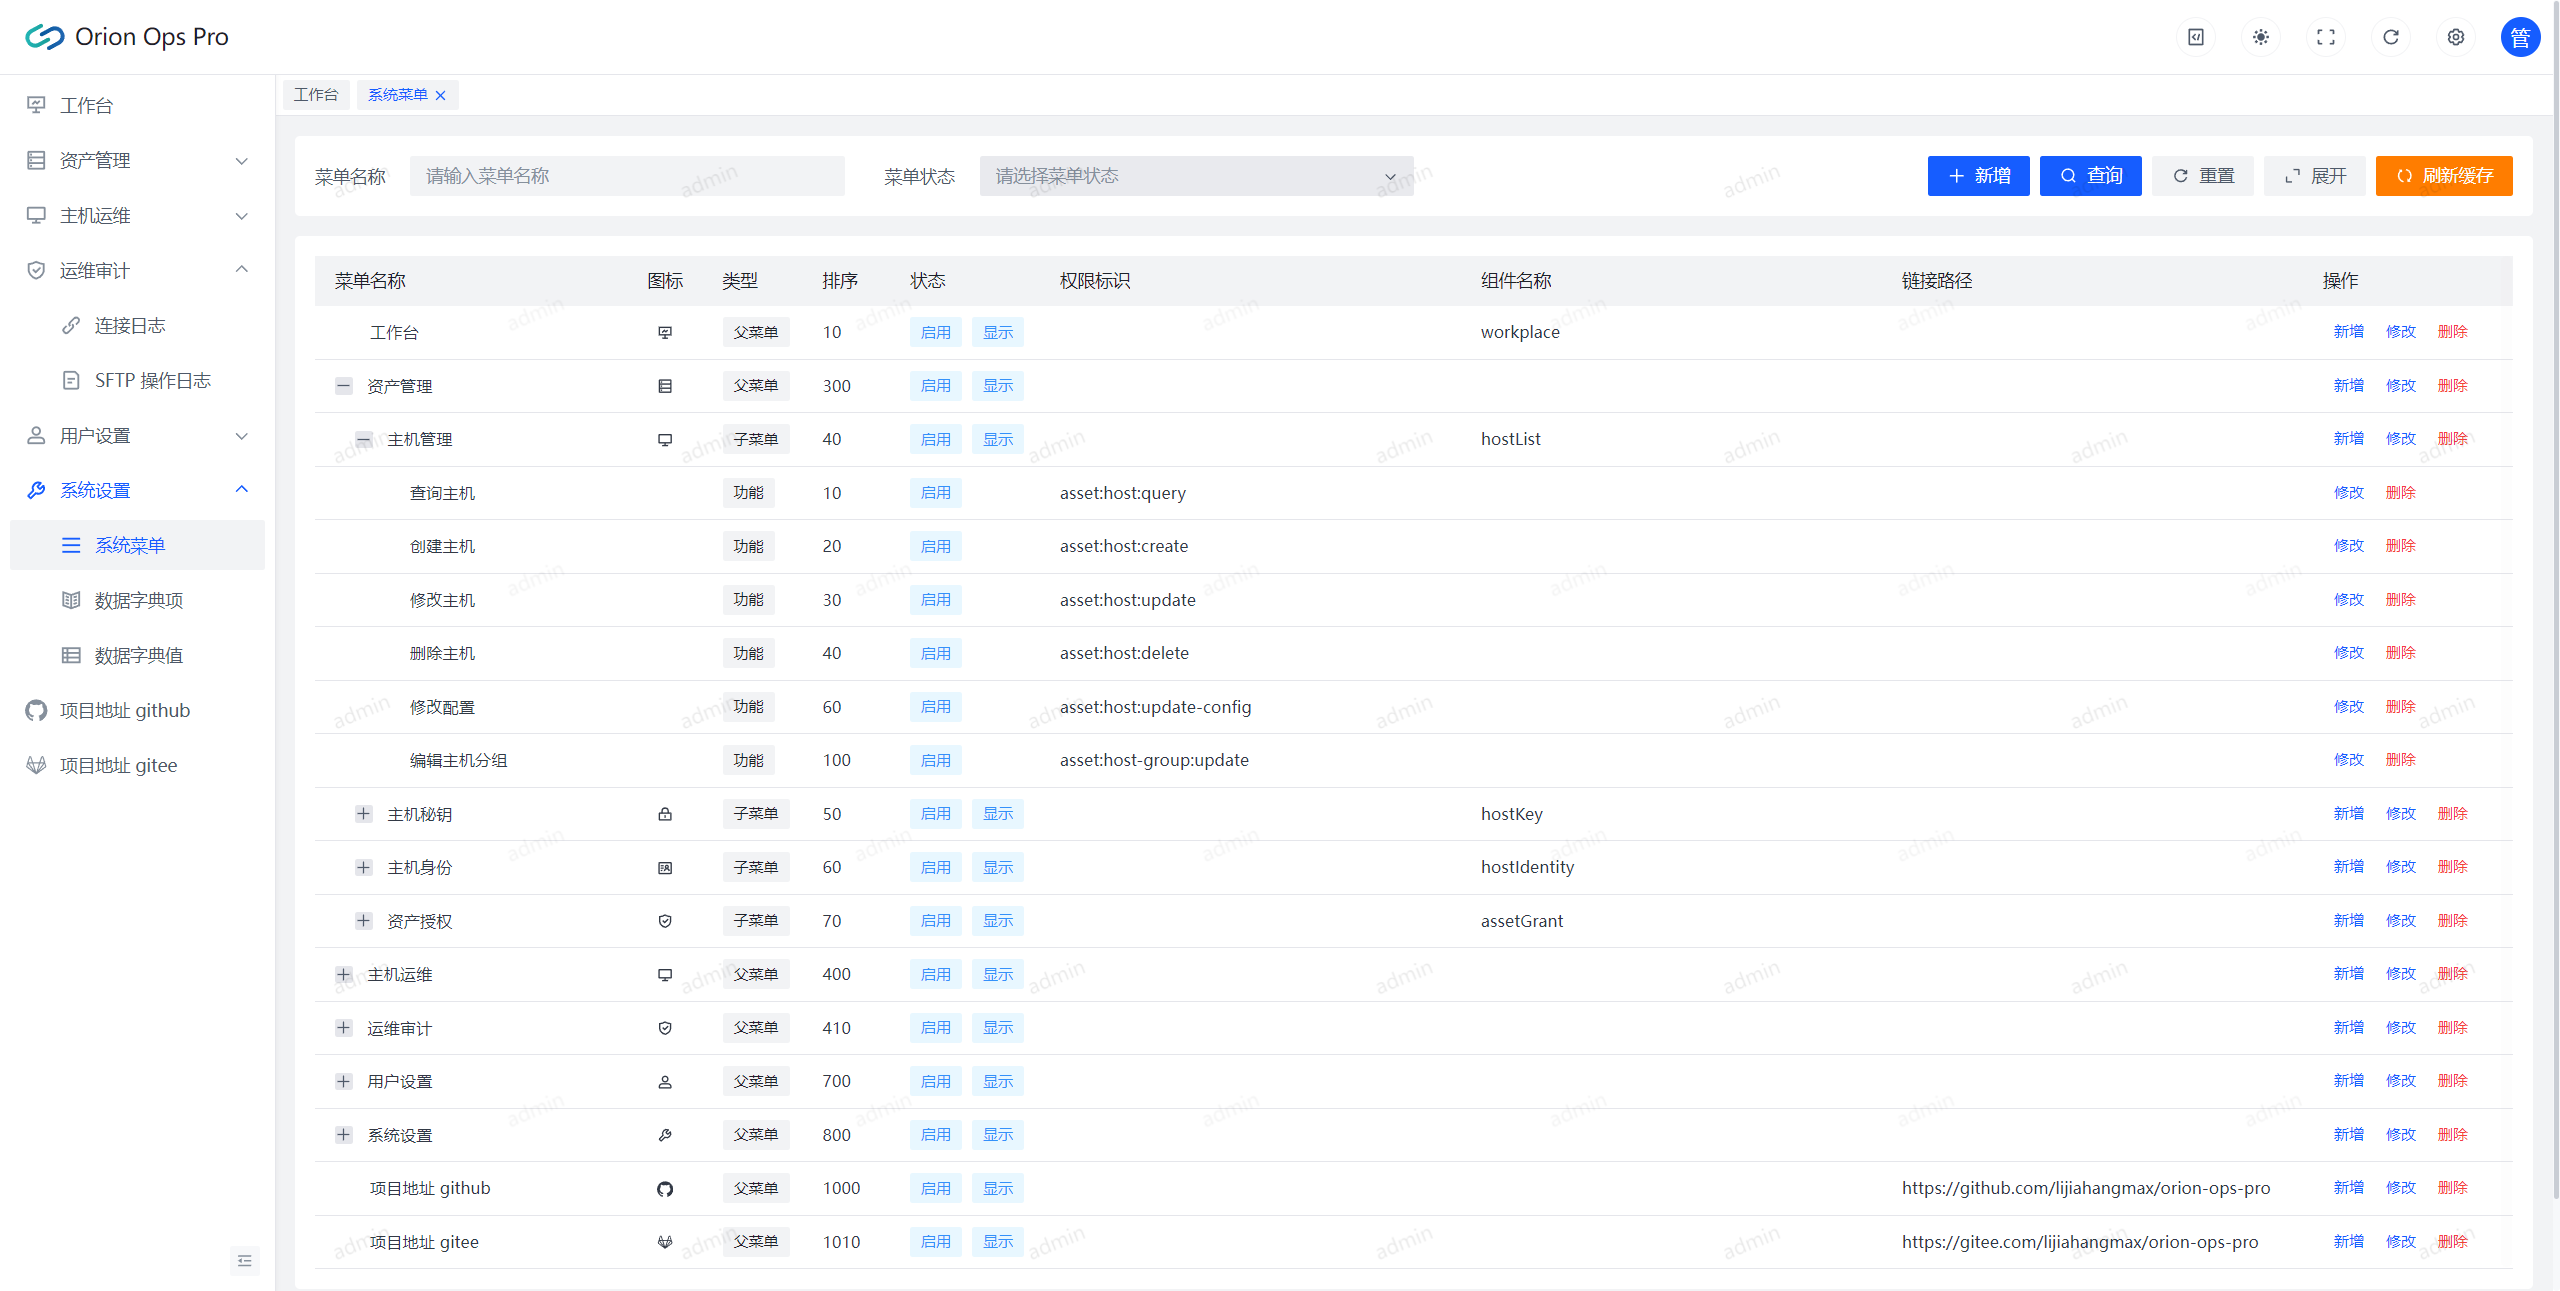2560x1291 pixels.
Task: Click the admin user avatar
Action: (2519, 37)
